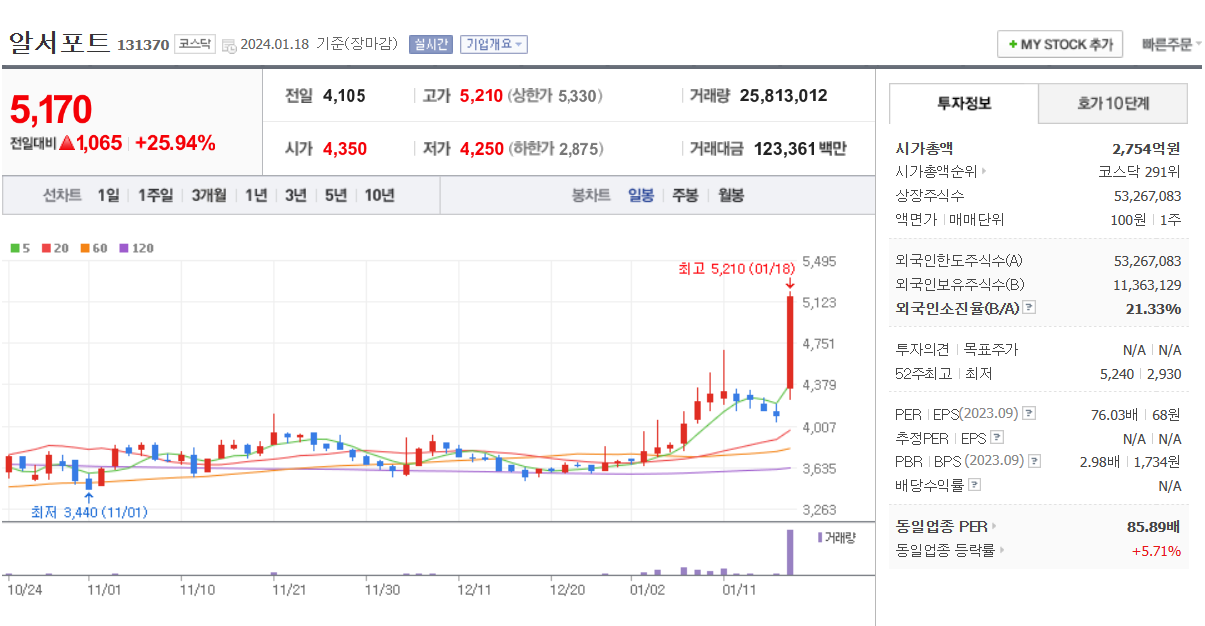Click the 외국인소진율 value 21.33%
The height and width of the screenshot is (626, 1205).
[x=1153, y=308]
